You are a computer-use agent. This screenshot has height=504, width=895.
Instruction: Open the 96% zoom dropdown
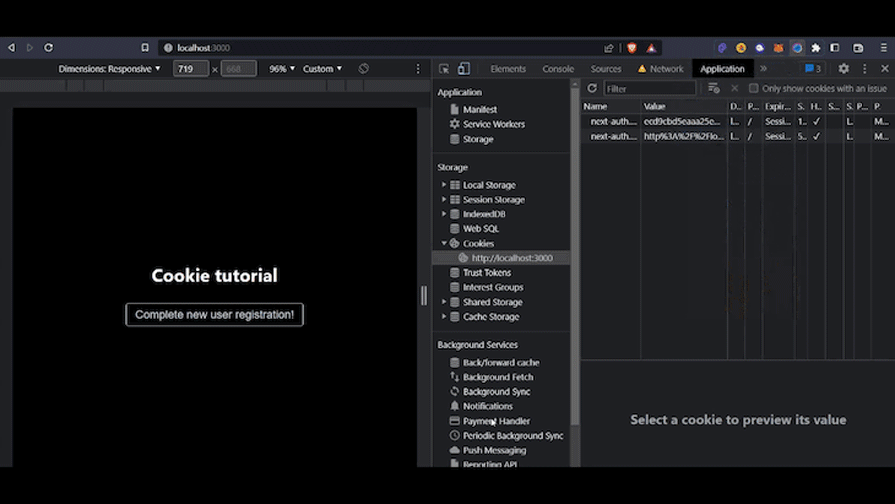tap(282, 69)
